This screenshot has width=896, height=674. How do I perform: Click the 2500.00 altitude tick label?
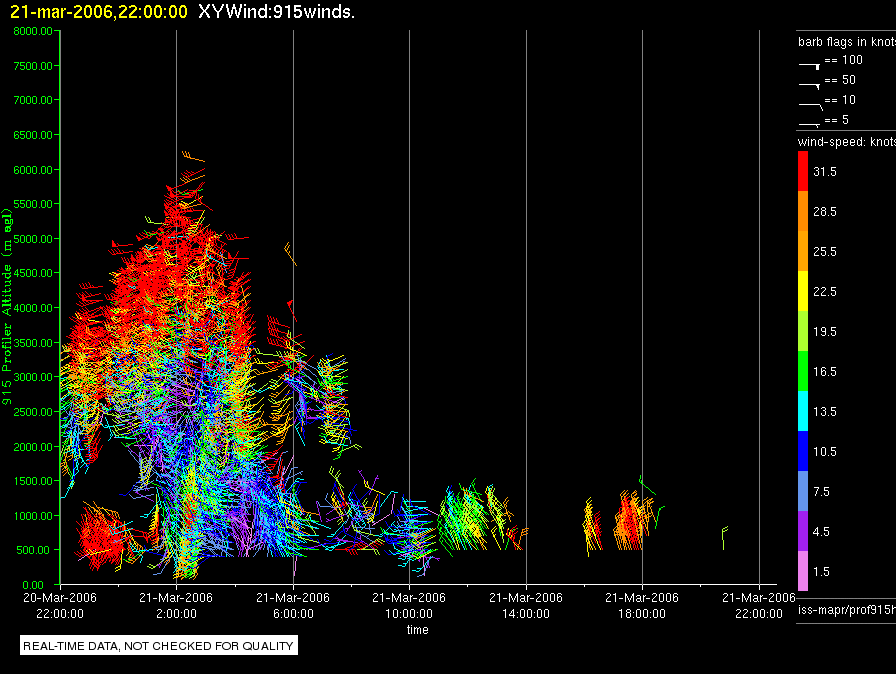[x=33, y=412]
